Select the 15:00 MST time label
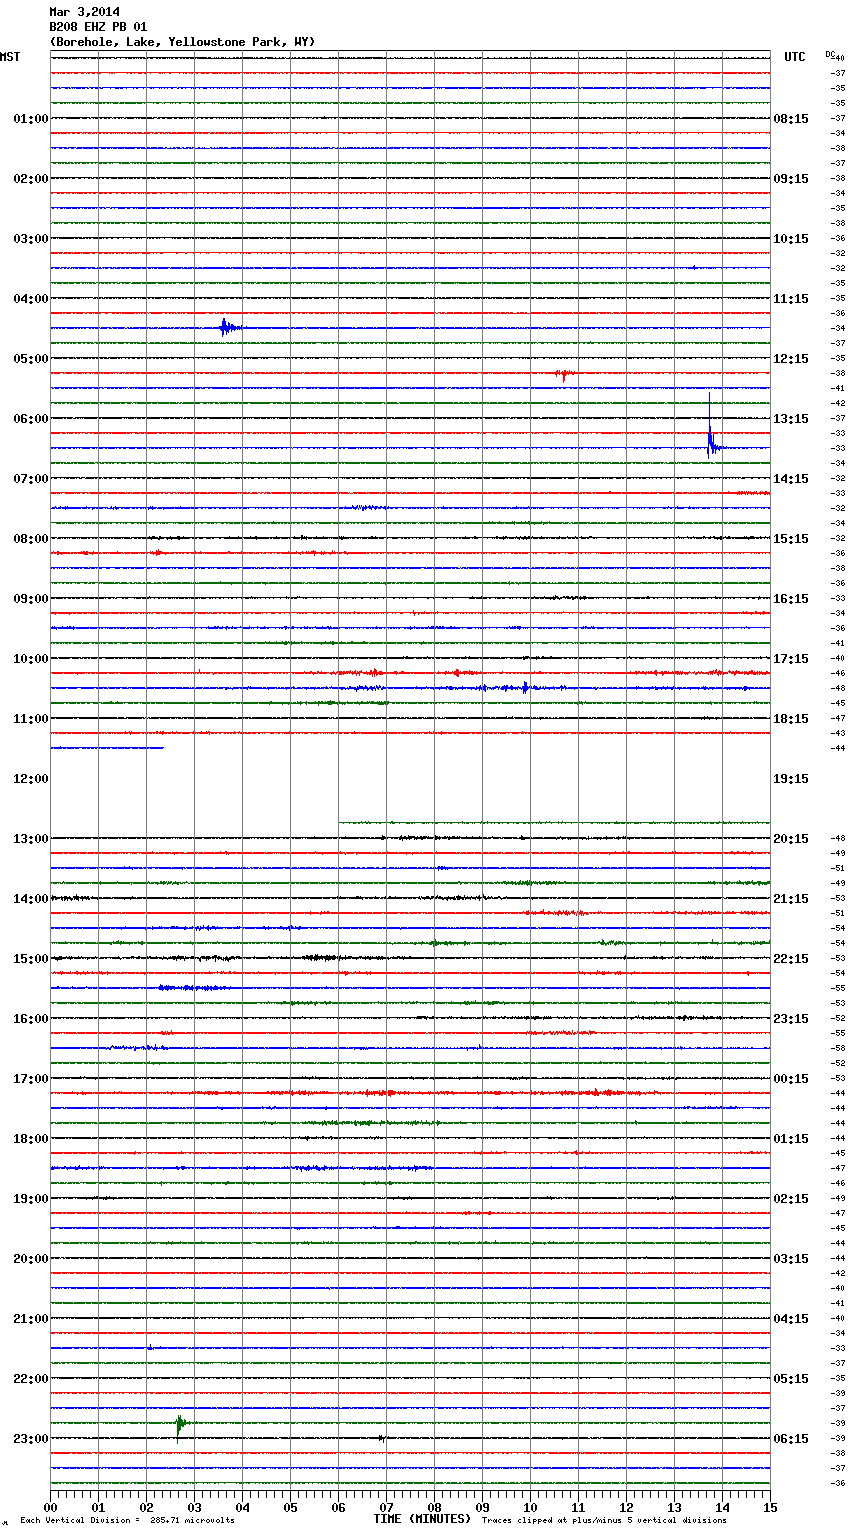This screenshot has width=850, height=1534. pyautogui.click(x=31, y=959)
